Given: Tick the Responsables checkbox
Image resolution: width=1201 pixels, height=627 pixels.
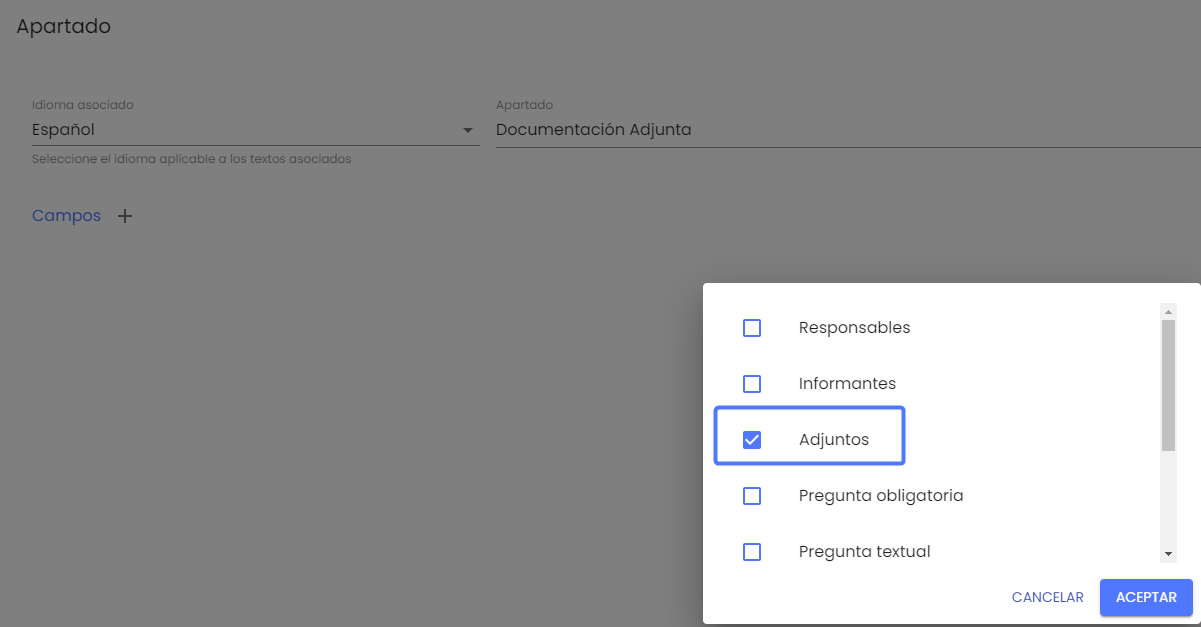Looking at the screenshot, I should (752, 328).
